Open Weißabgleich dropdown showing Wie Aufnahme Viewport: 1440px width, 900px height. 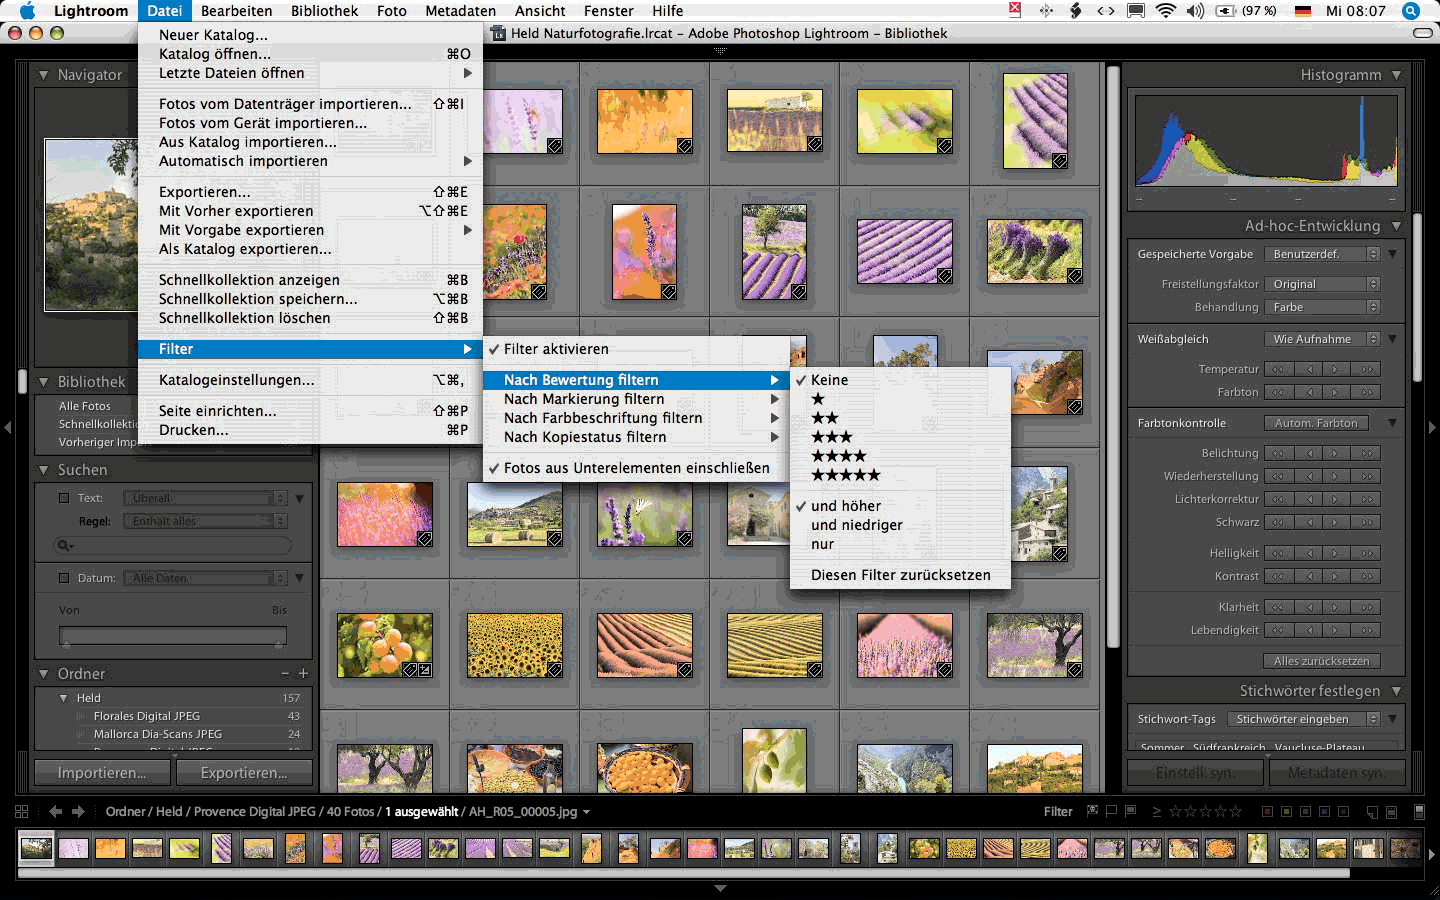pyautogui.click(x=1322, y=339)
